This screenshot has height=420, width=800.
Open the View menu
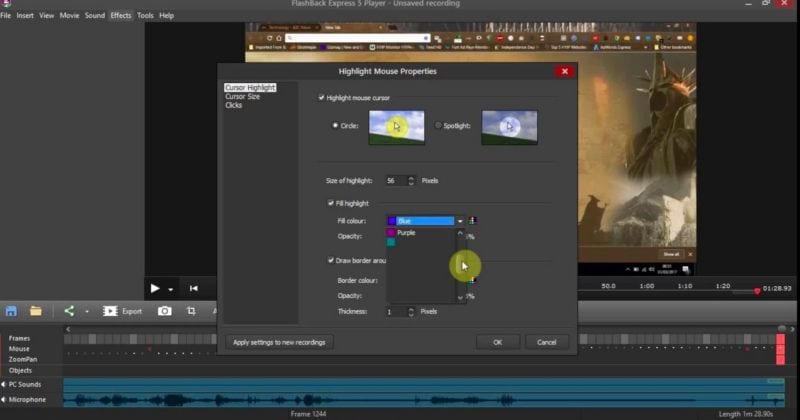[46, 15]
